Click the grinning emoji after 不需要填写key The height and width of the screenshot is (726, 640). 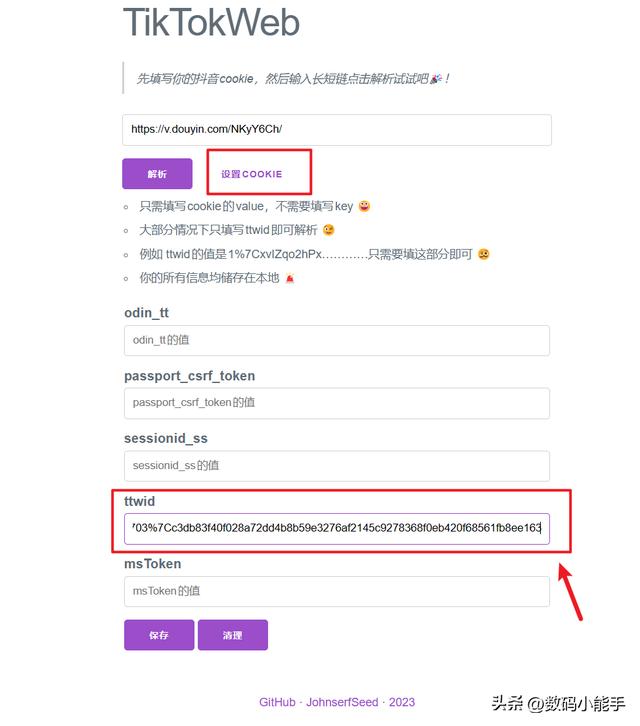pyautogui.click(x=364, y=206)
